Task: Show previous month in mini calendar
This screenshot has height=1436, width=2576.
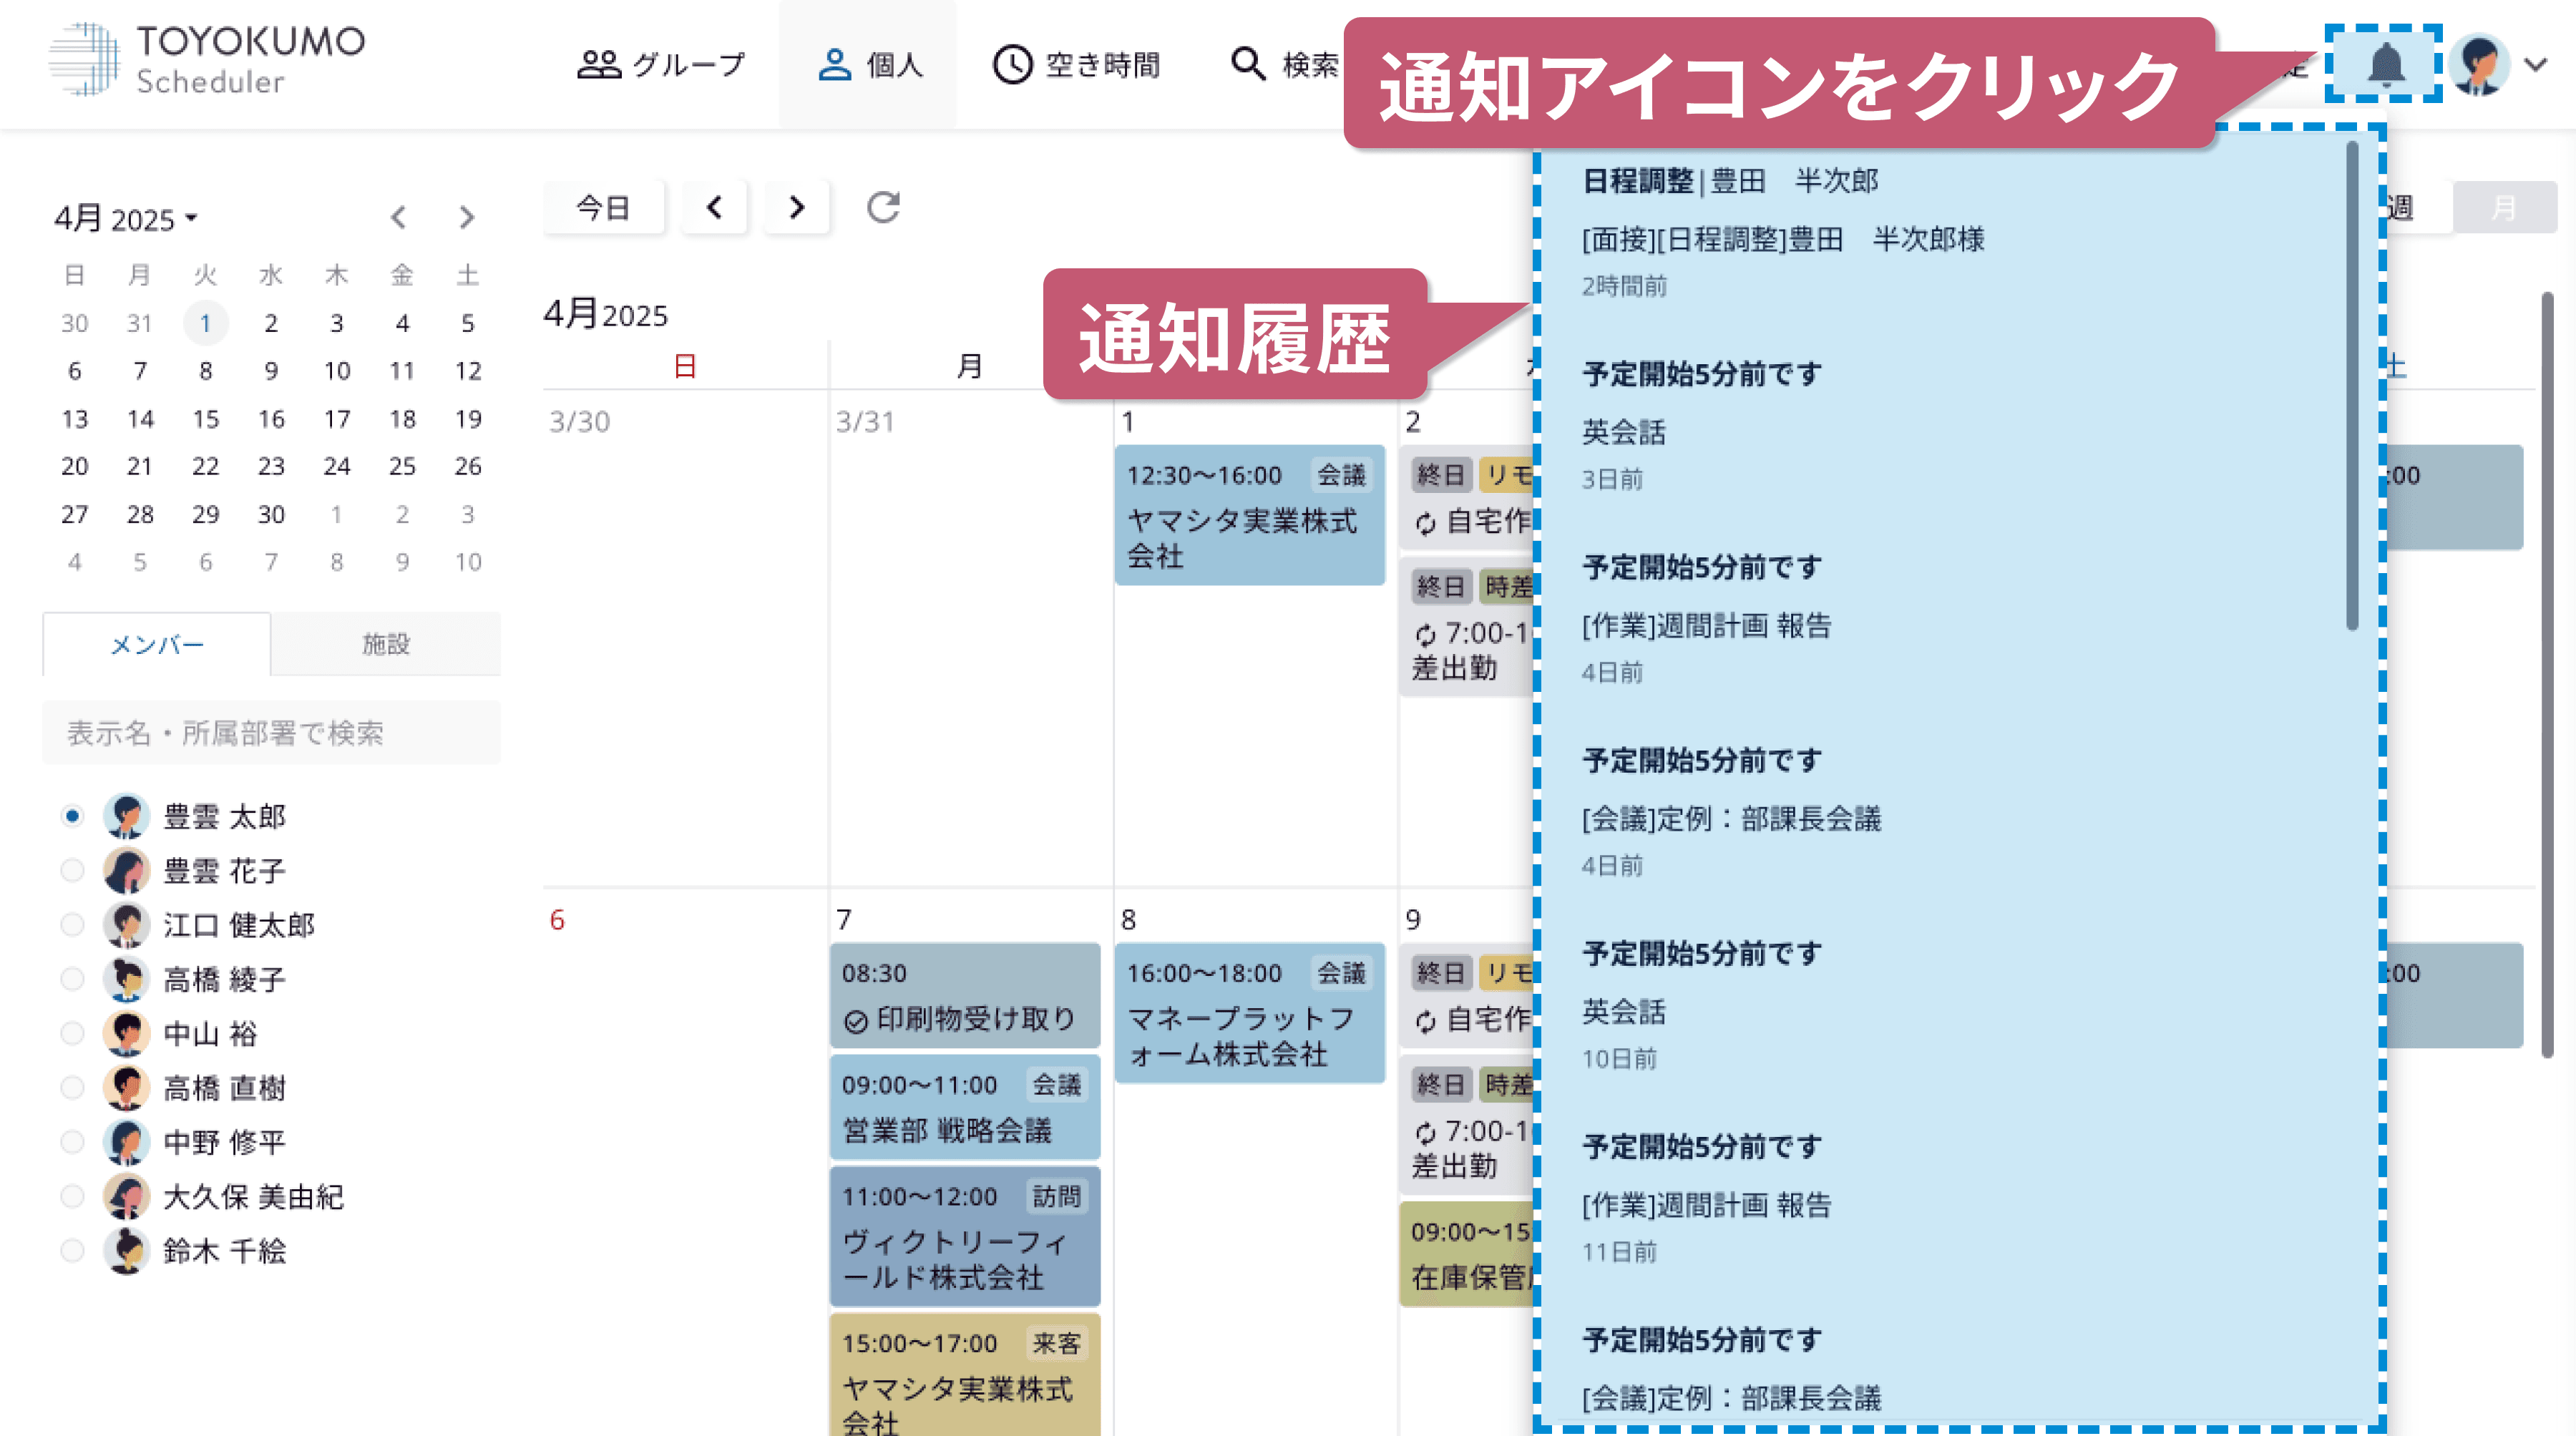Action: (399, 217)
